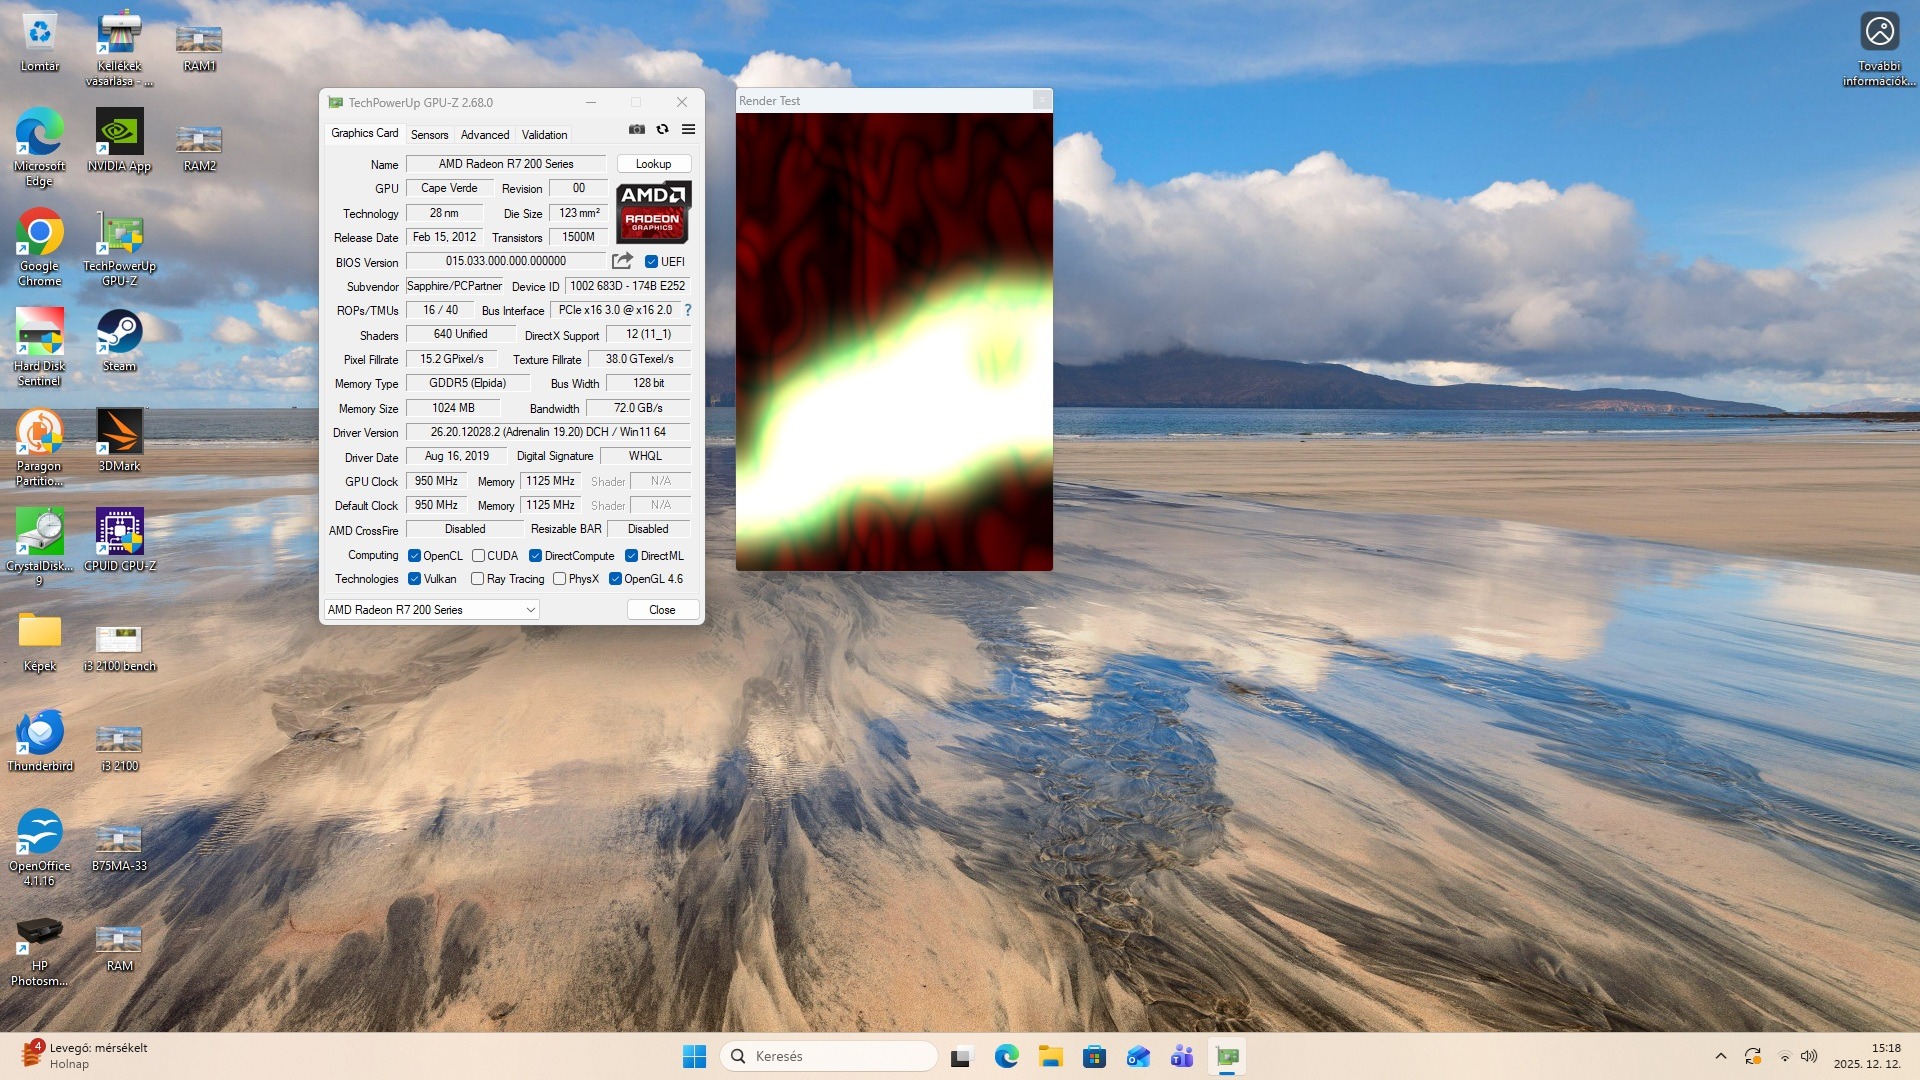Click the BIOS export share icon

coord(622,261)
